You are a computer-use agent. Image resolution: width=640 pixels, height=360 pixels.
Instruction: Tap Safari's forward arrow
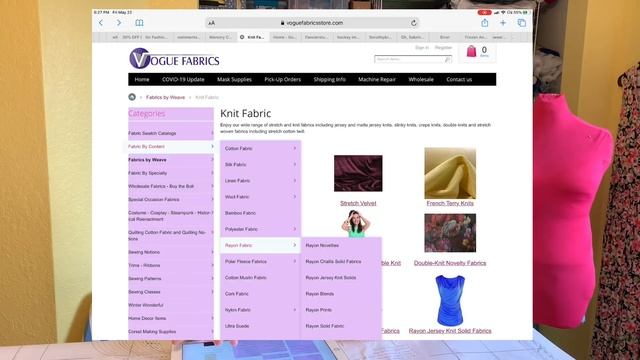pyautogui.click(x=119, y=23)
